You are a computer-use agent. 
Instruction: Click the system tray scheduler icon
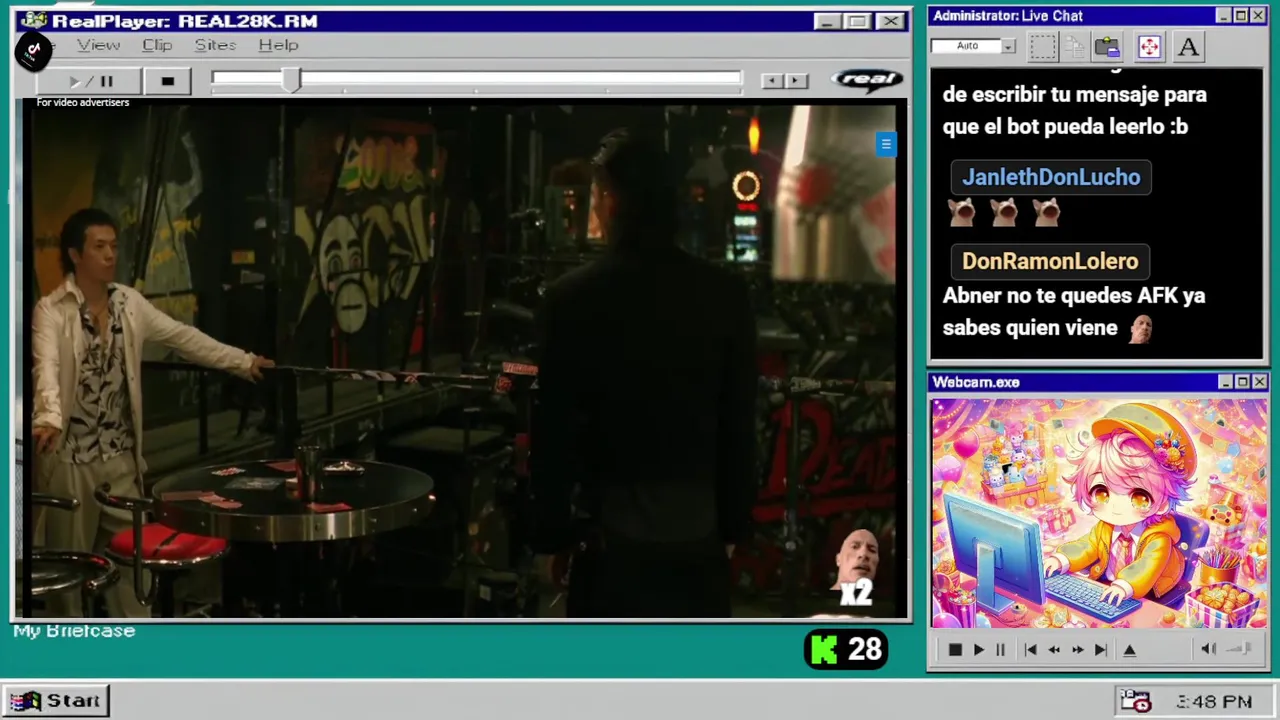pyautogui.click(x=1135, y=701)
